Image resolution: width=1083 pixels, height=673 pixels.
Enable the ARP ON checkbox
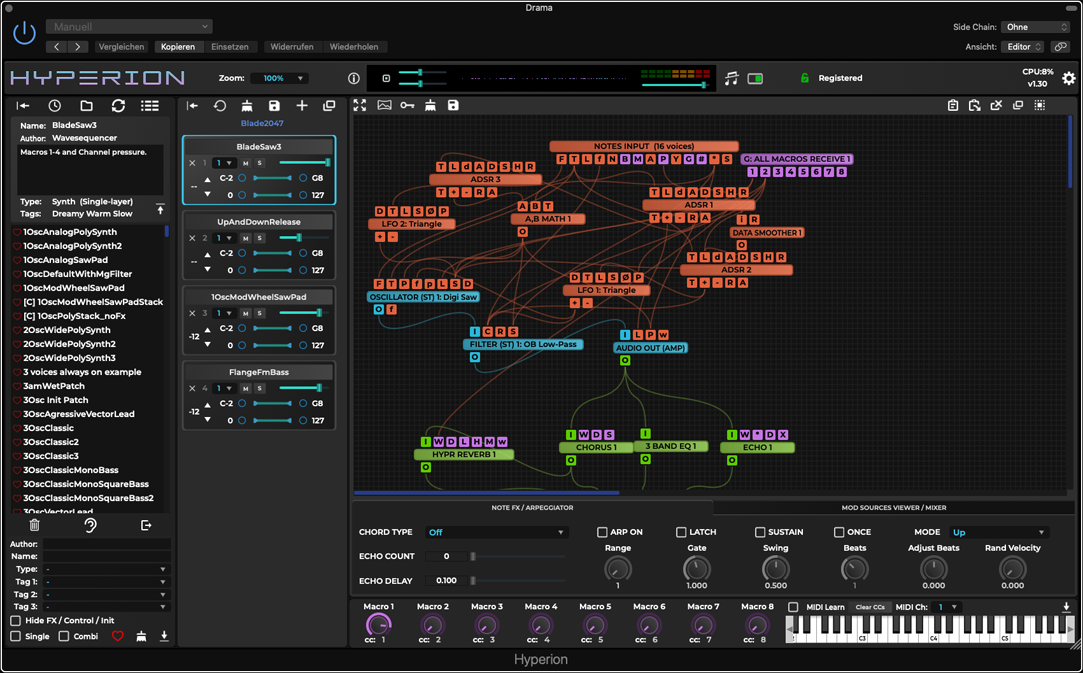point(602,532)
